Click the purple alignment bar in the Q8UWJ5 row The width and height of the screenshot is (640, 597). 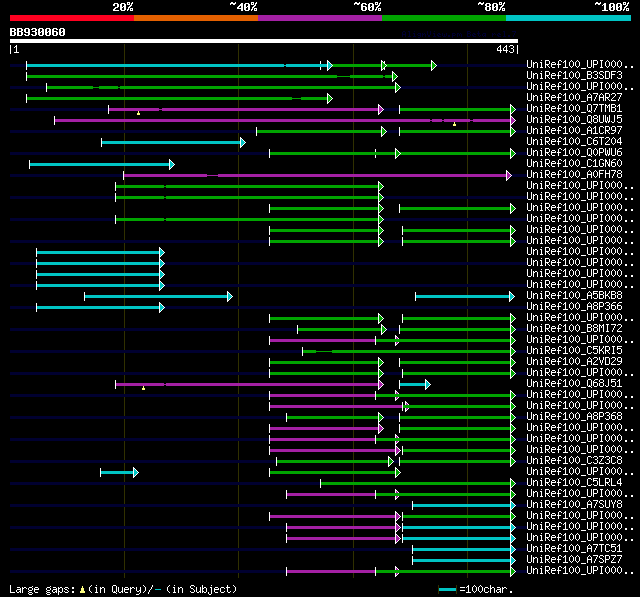[x=283, y=120]
